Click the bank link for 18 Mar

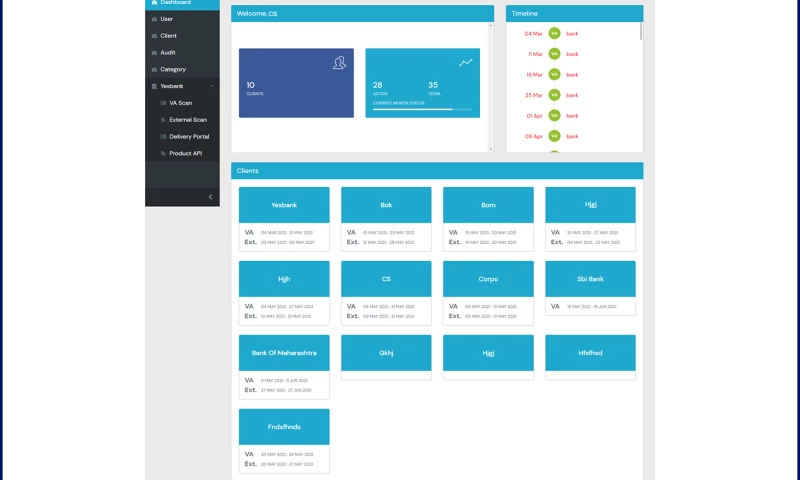[572, 74]
